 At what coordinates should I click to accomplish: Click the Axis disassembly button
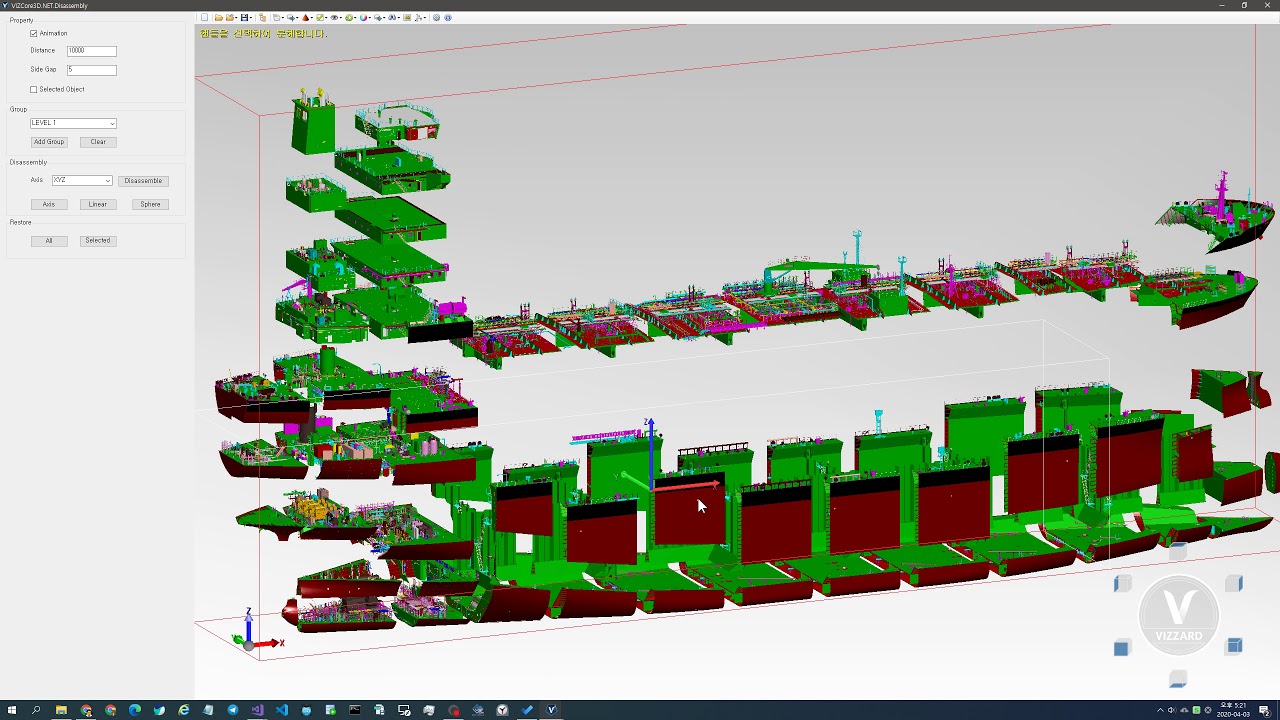pyautogui.click(x=49, y=204)
